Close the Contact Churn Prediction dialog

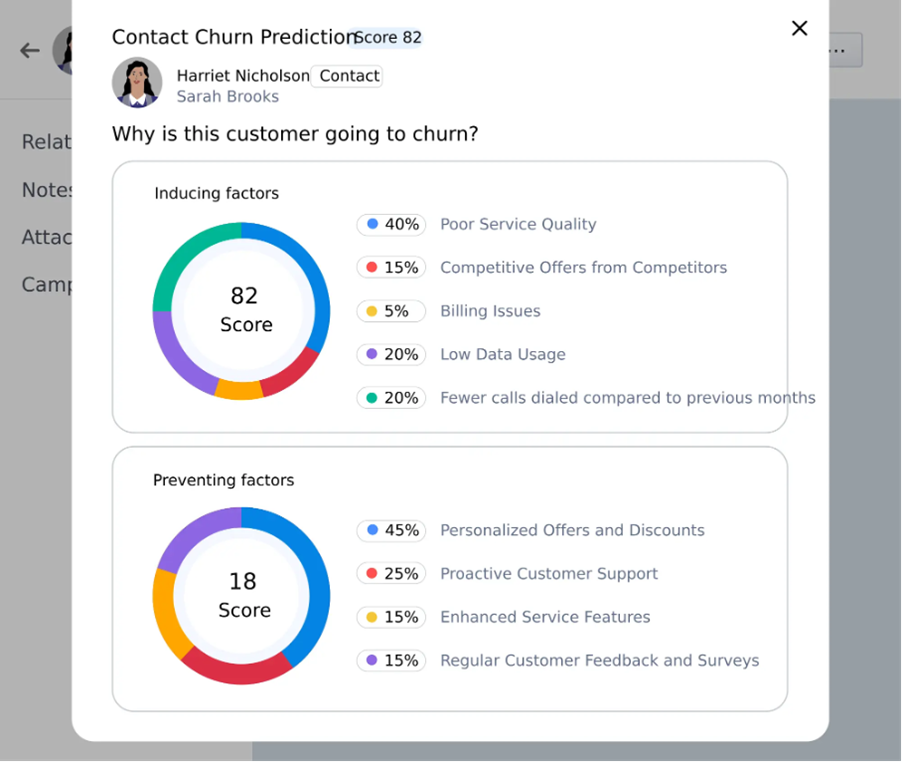tap(799, 29)
